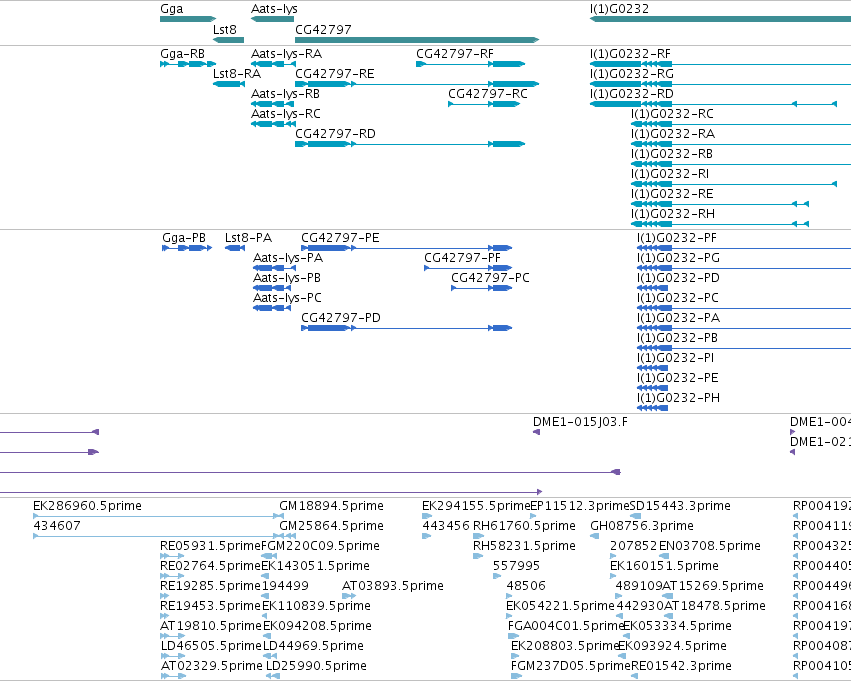Select l(1)G0232-RA transcript label
The image size is (851, 681).
click(672, 134)
